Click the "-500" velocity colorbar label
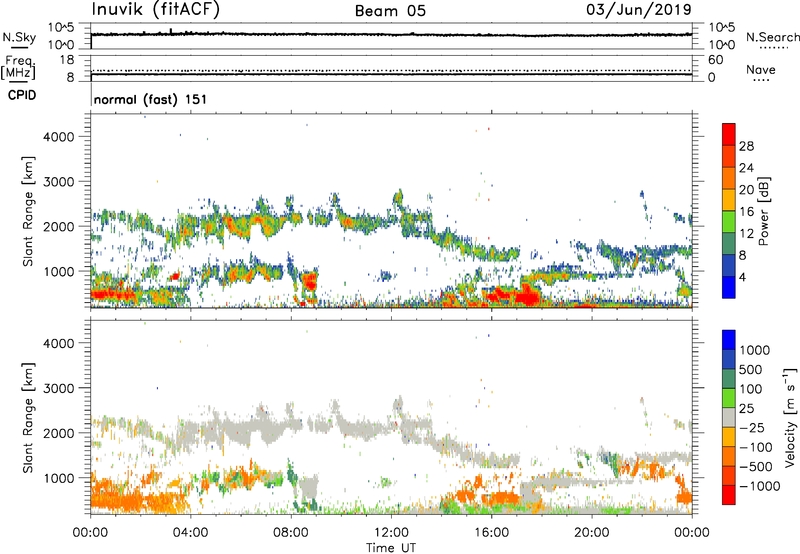The width and height of the screenshot is (800, 554). (756, 466)
